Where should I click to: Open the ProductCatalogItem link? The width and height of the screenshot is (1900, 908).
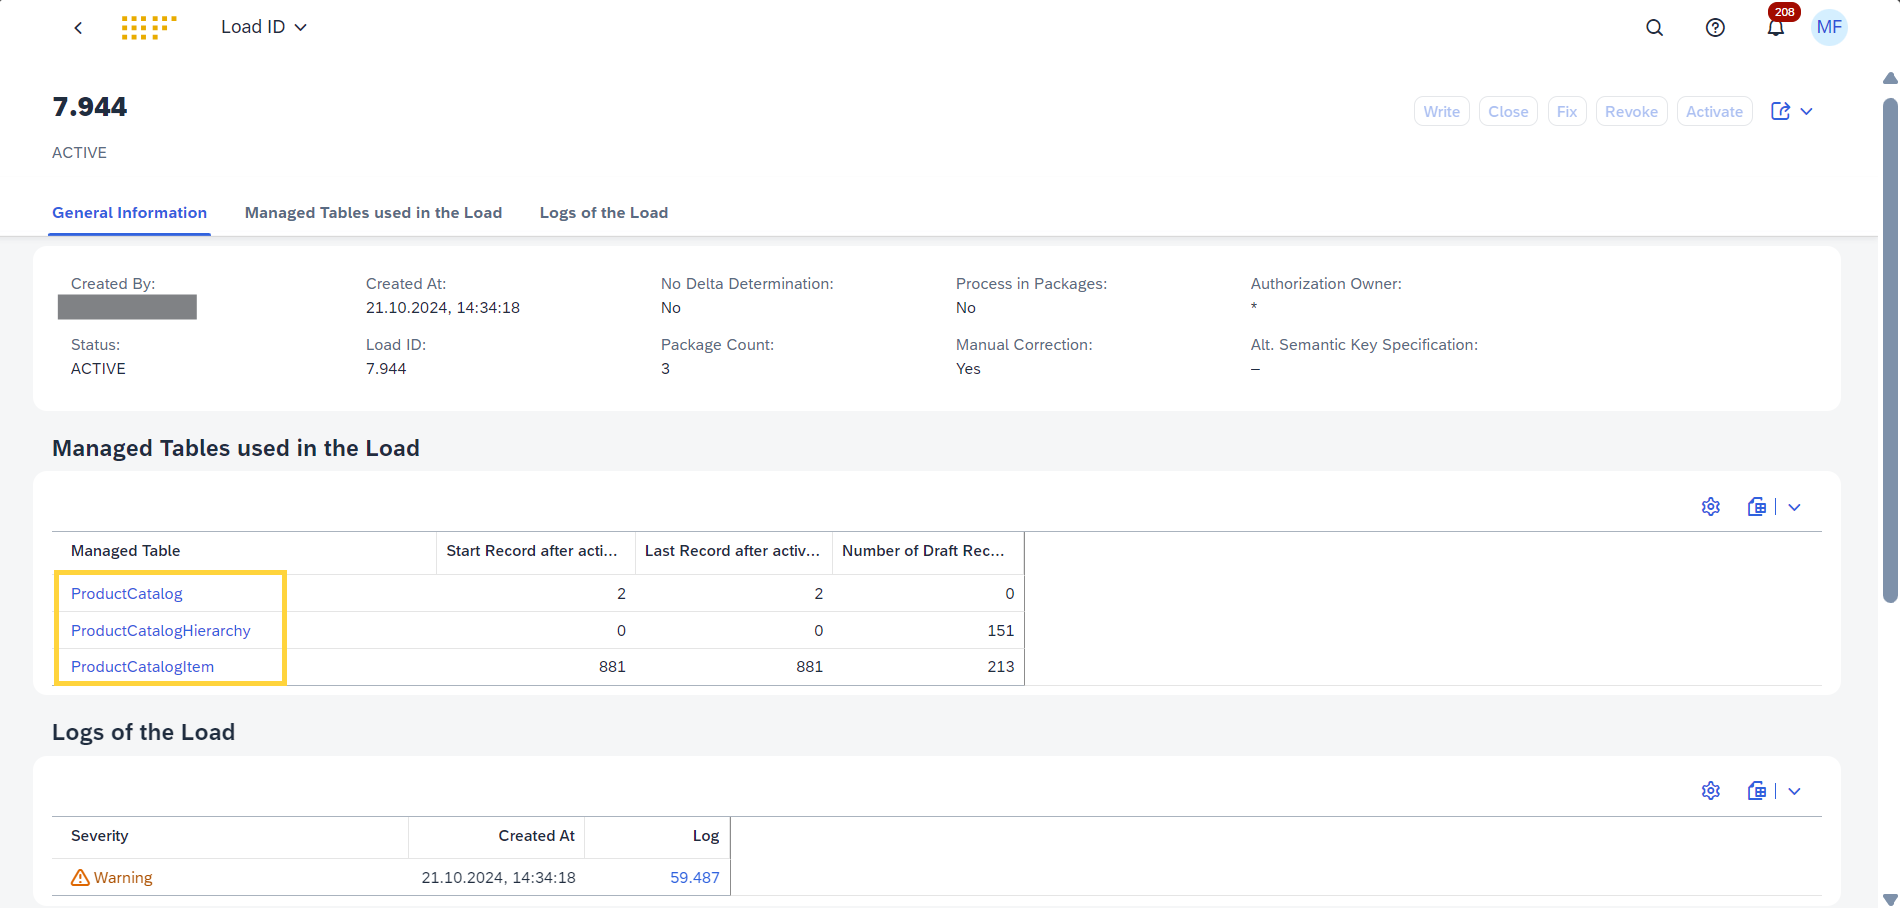142,667
